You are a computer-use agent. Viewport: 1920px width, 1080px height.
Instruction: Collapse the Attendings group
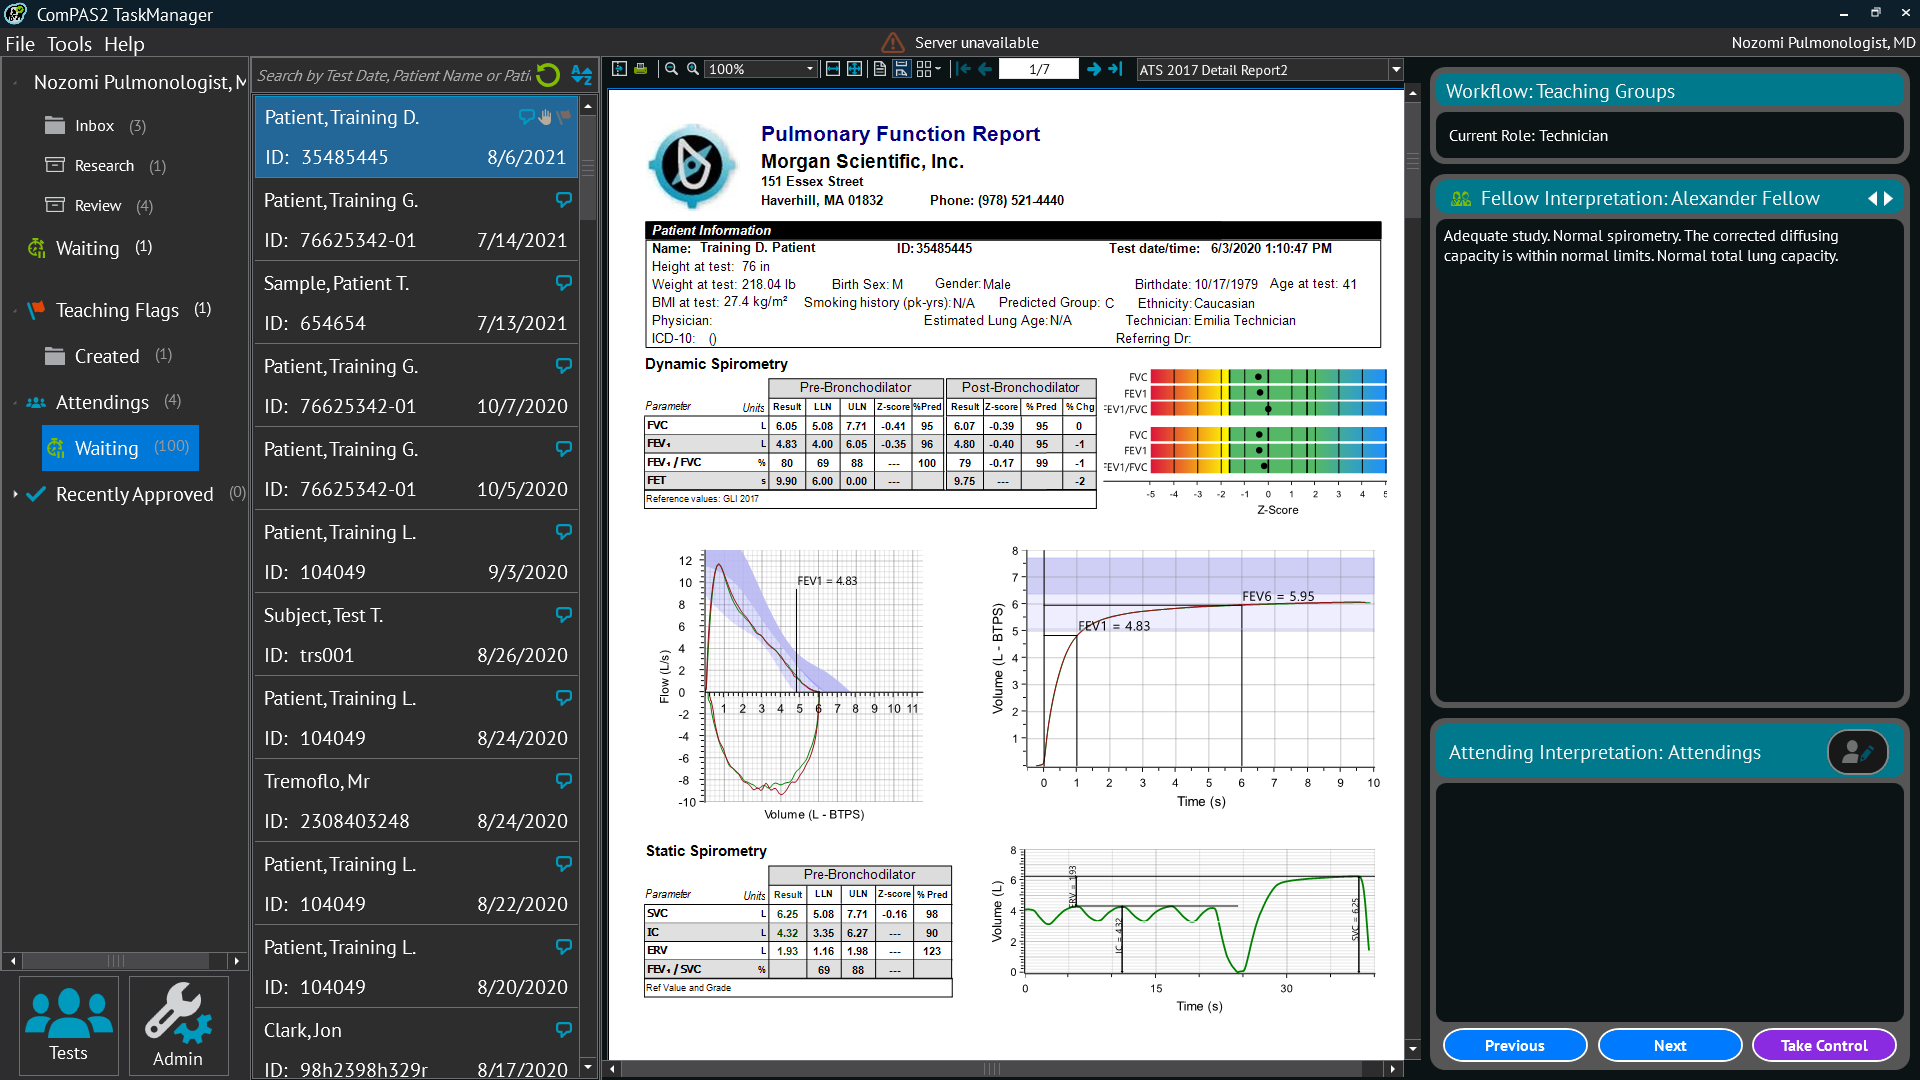pos(15,403)
